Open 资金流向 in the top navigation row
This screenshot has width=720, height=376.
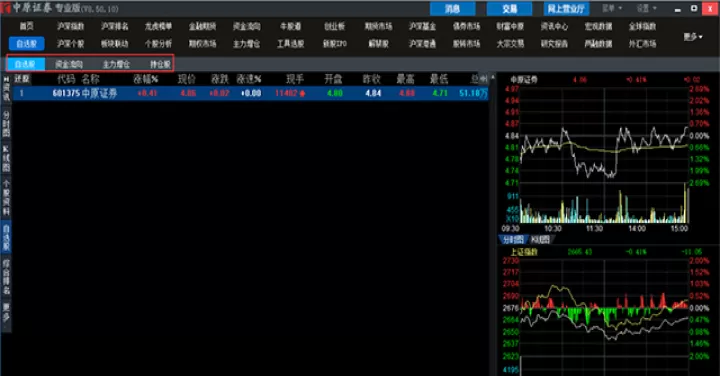[247, 26]
